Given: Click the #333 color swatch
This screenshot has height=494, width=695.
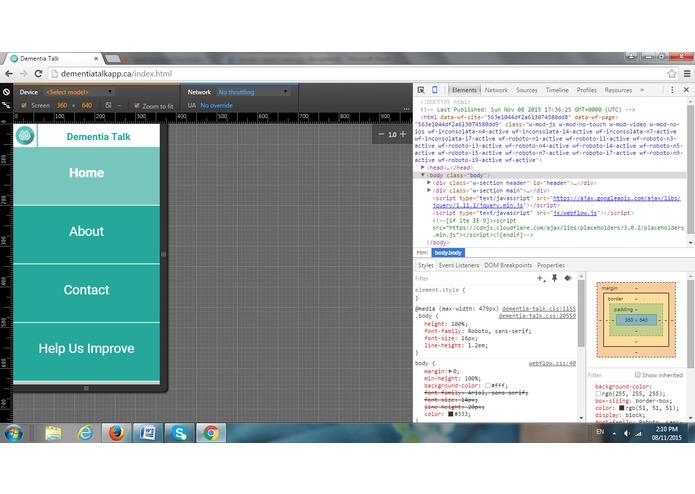Looking at the screenshot, I should click(x=450, y=414).
